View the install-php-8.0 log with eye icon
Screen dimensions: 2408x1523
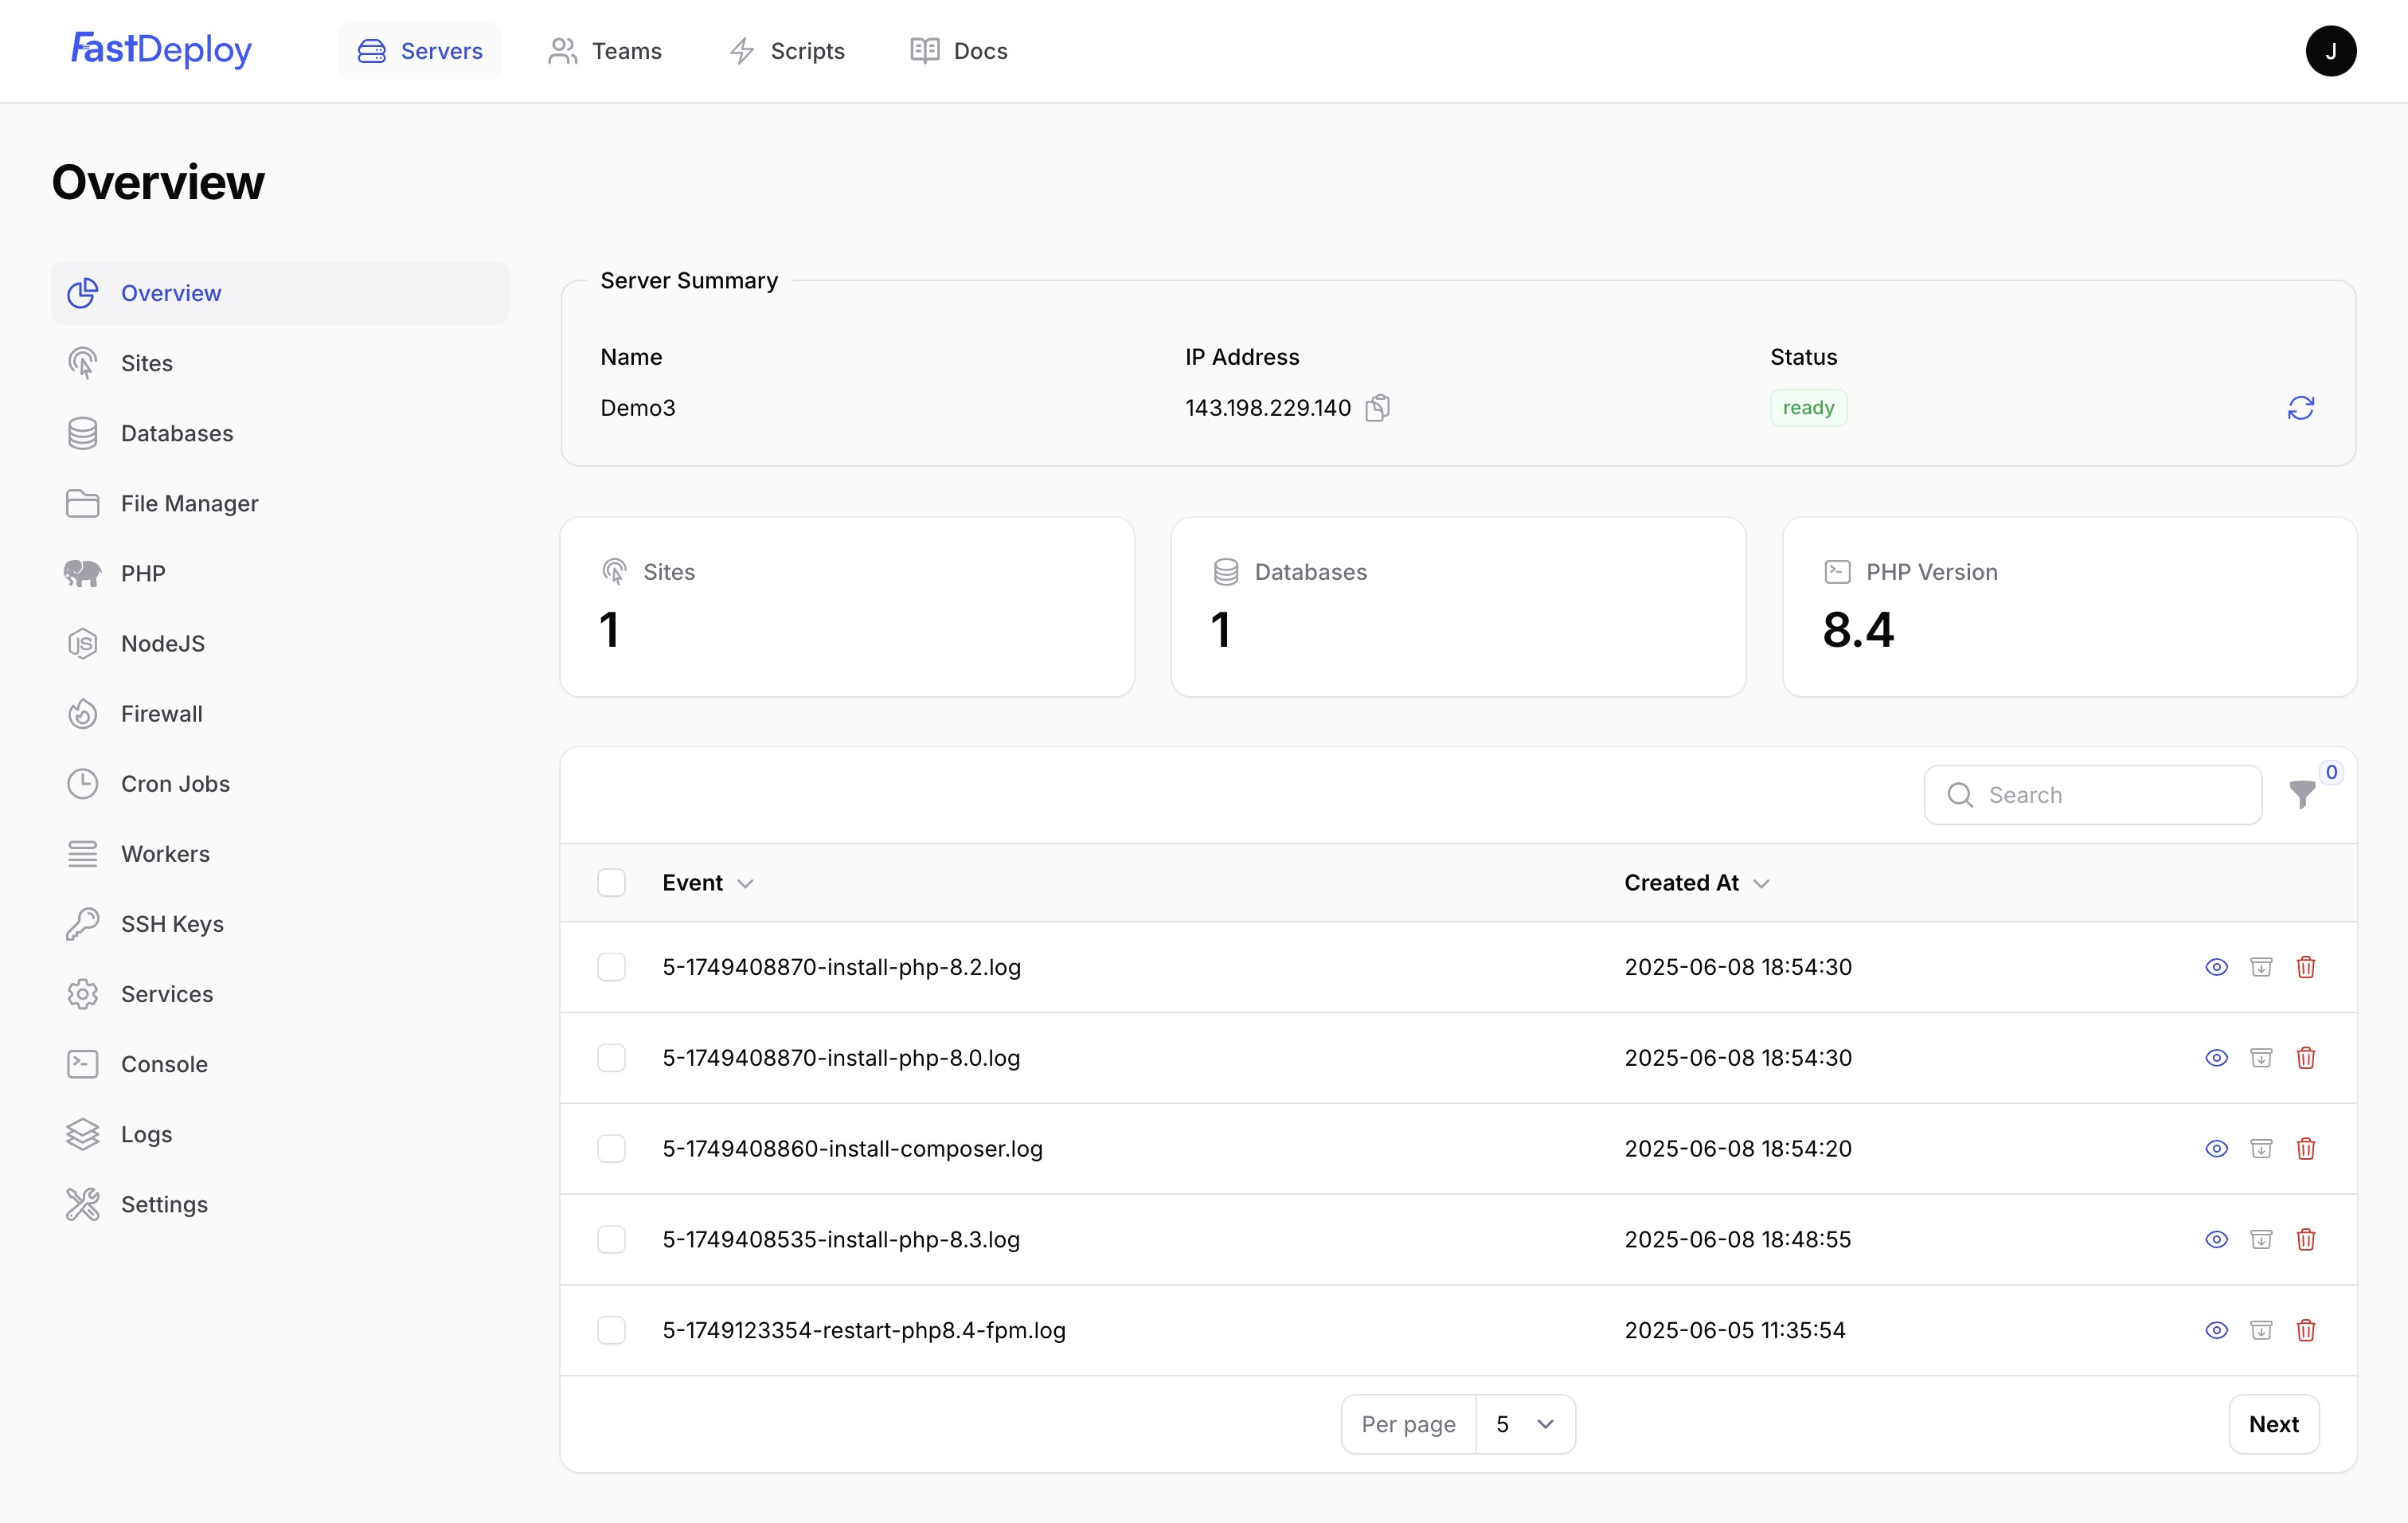tap(2217, 1058)
